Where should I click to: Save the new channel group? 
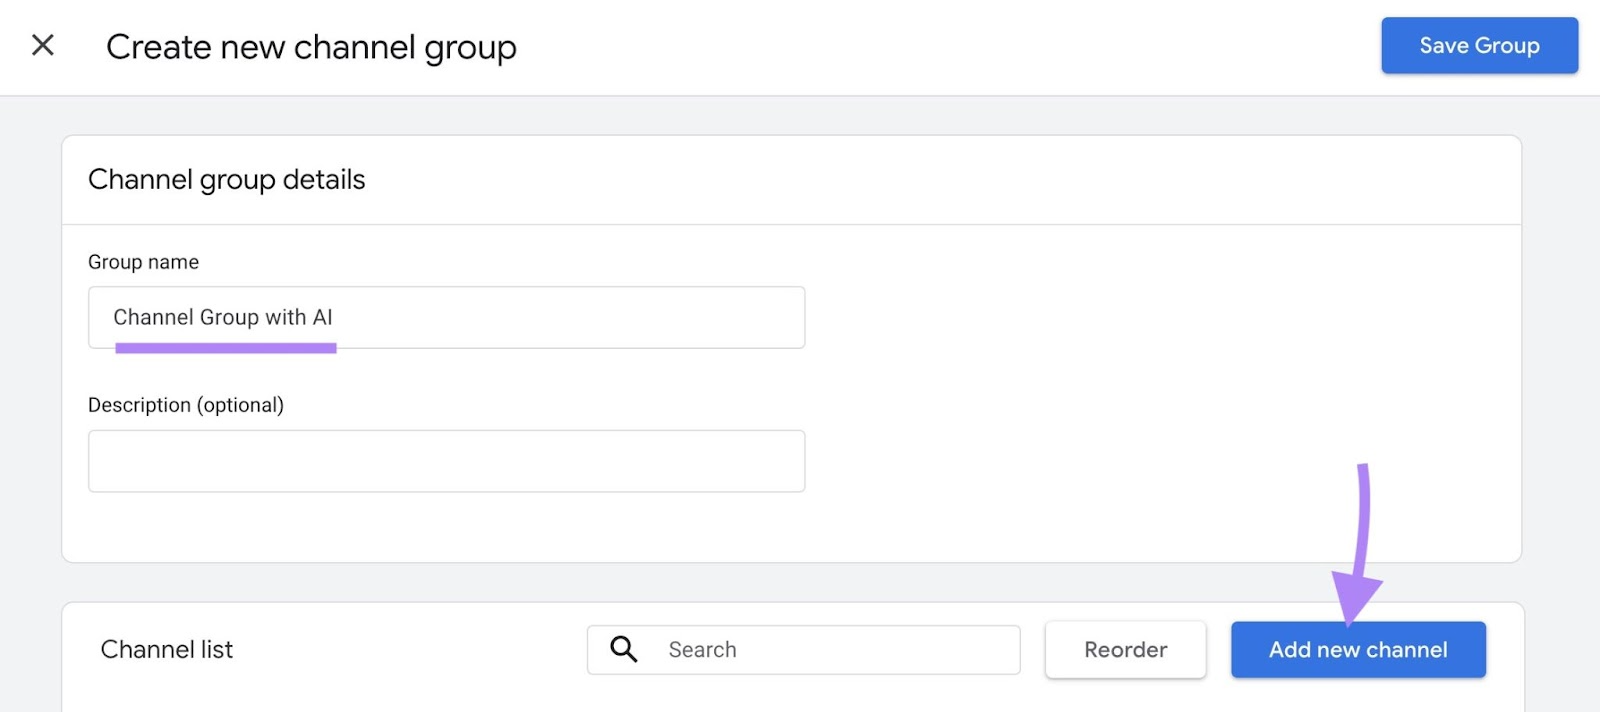point(1479,45)
